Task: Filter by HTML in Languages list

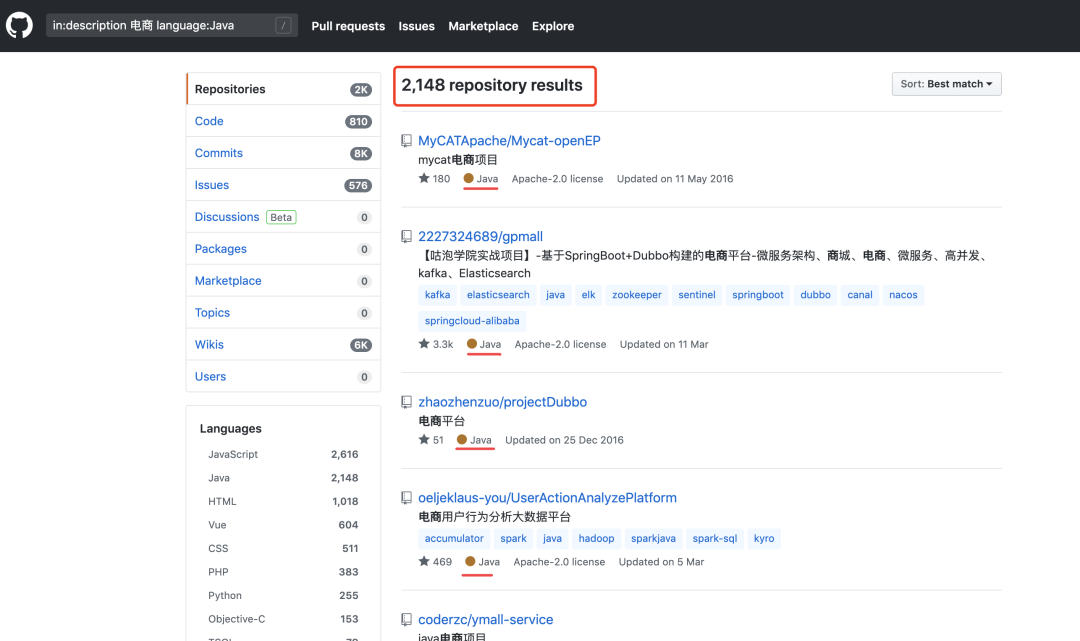Action: coord(283,501)
